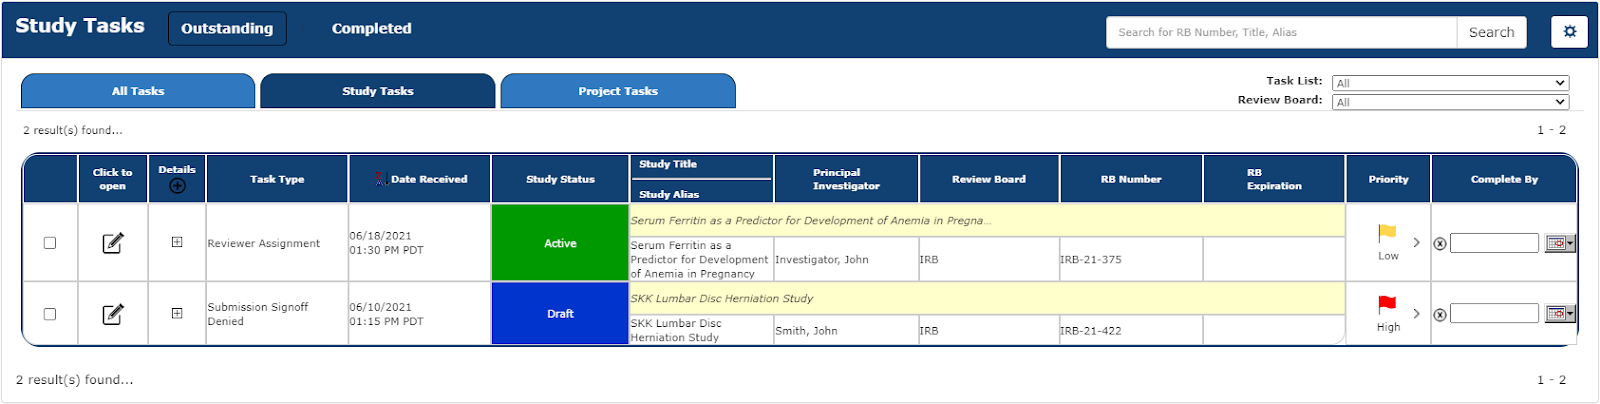Viewport: 1600px width, 404px height.
Task: Open calendar picker for Reviewer Assignment row
Action: pos(1559,243)
